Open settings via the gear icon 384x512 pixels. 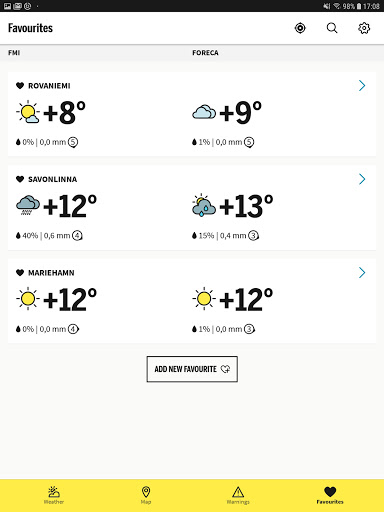(364, 28)
